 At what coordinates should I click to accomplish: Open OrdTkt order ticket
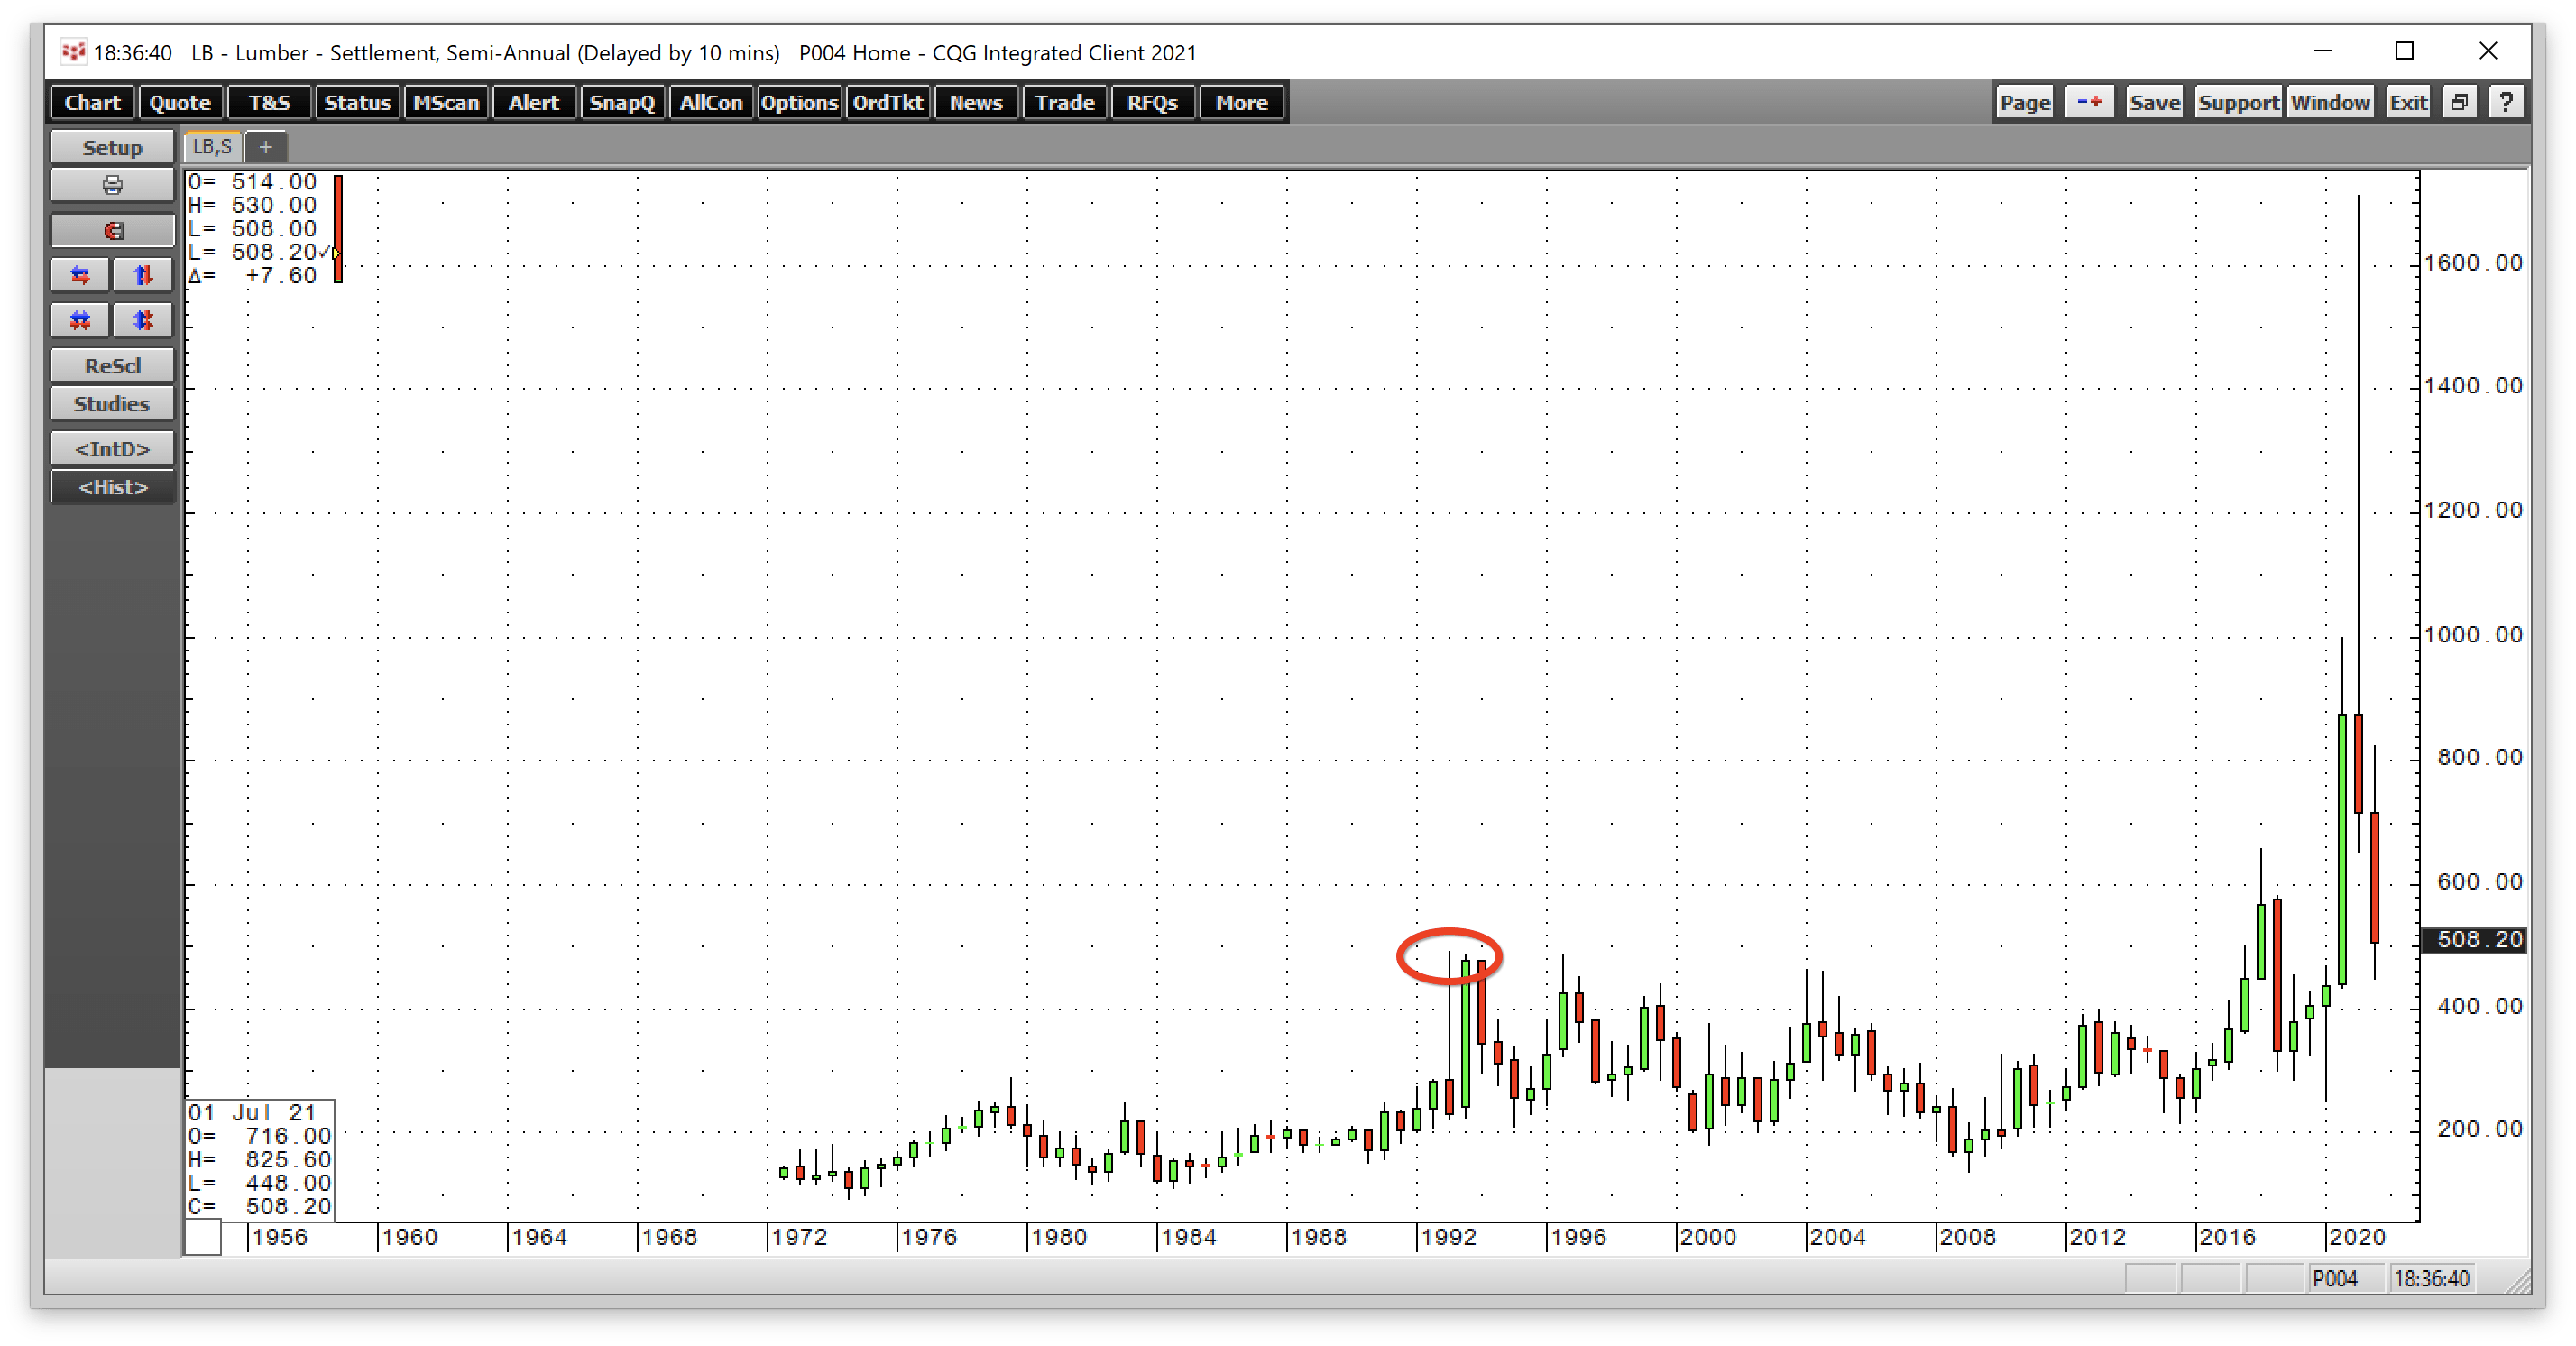coord(888,102)
